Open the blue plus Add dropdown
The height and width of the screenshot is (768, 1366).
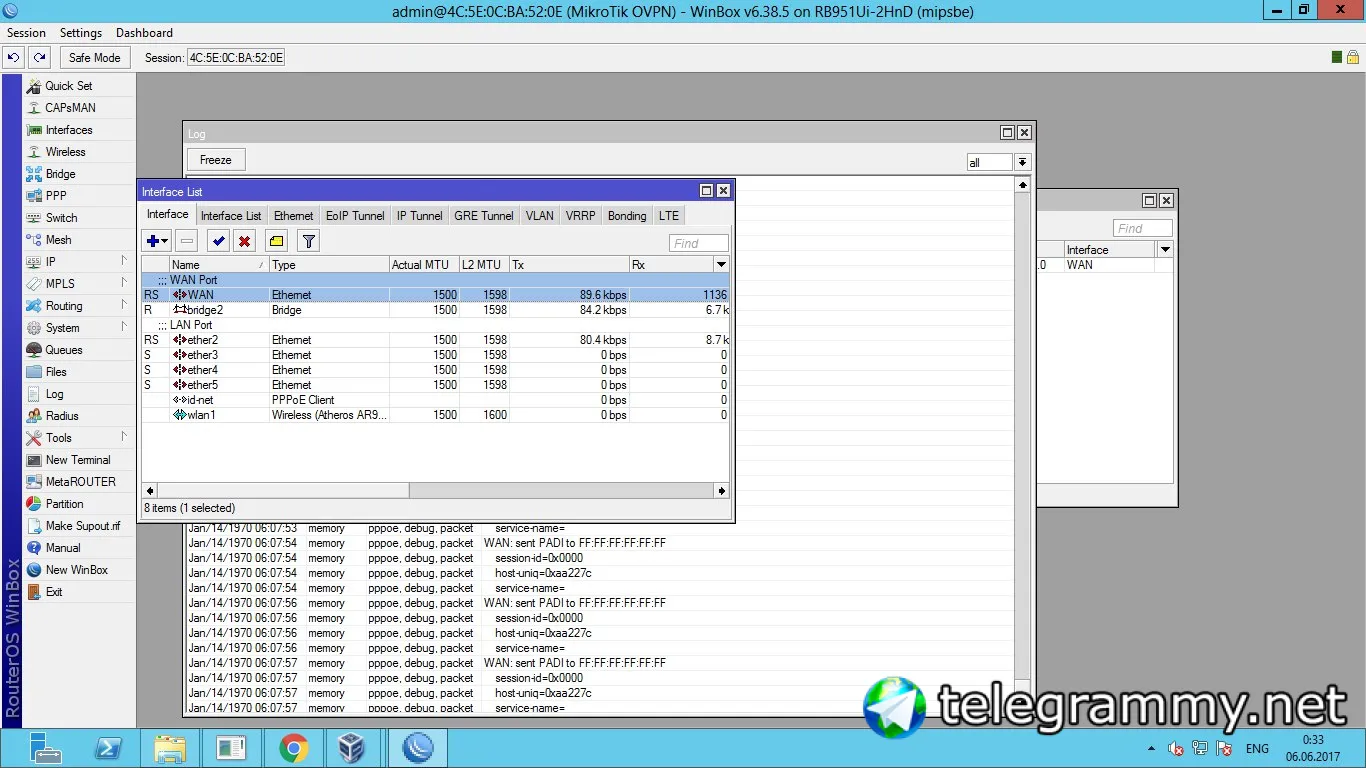pyautogui.click(x=156, y=241)
